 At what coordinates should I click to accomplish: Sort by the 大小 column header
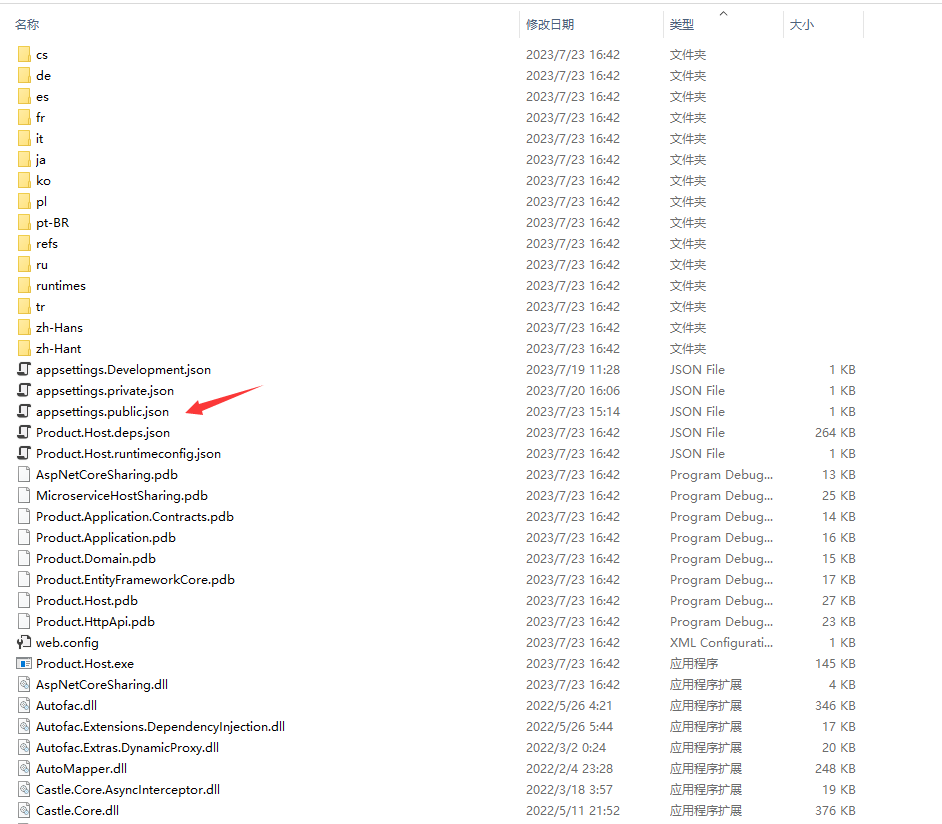click(x=801, y=25)
